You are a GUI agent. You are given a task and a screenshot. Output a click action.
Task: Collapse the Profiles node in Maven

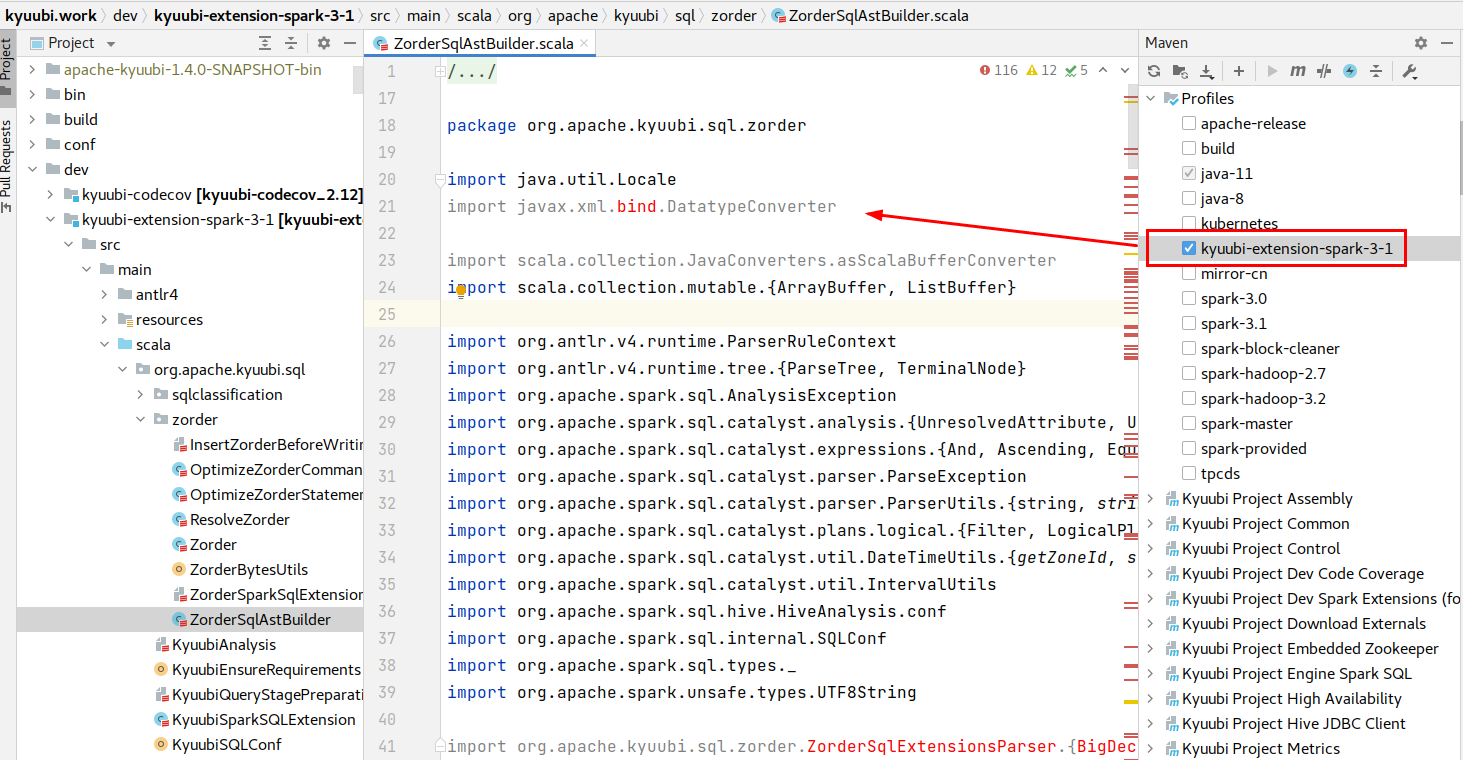click(1151, 98)
